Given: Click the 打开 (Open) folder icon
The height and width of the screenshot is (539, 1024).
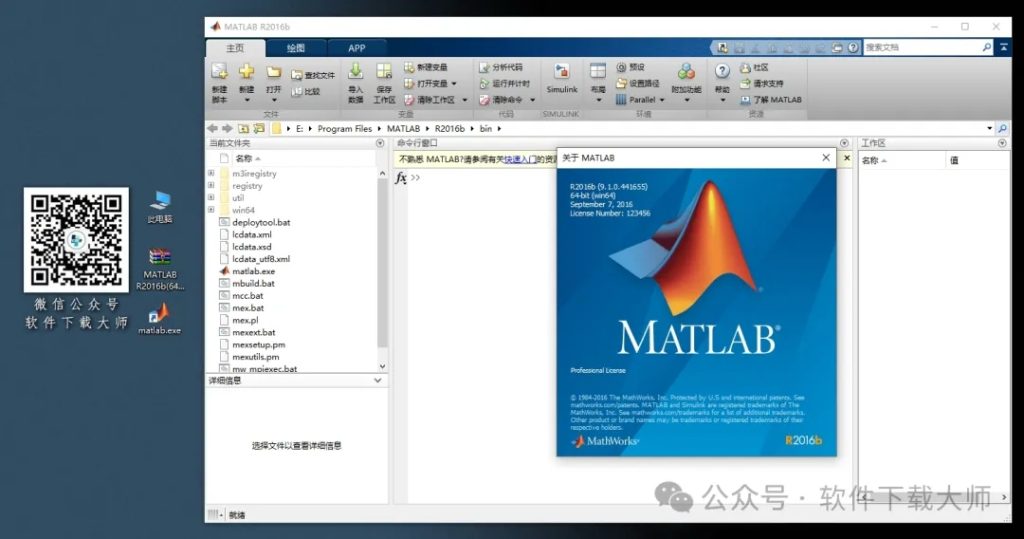Looking at the screenshot, I should click(x=274, y=73).
